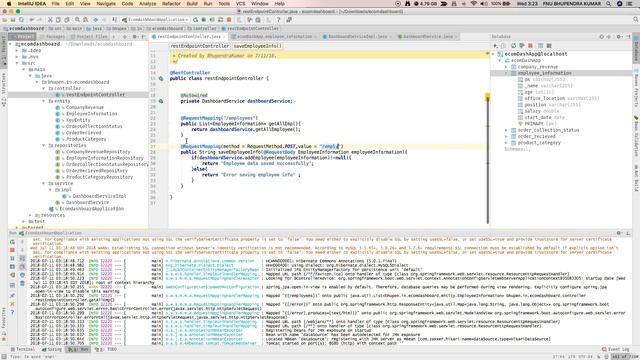Expand the resources folder
This screenshot has height=360, width=640.
pos(30,215)
